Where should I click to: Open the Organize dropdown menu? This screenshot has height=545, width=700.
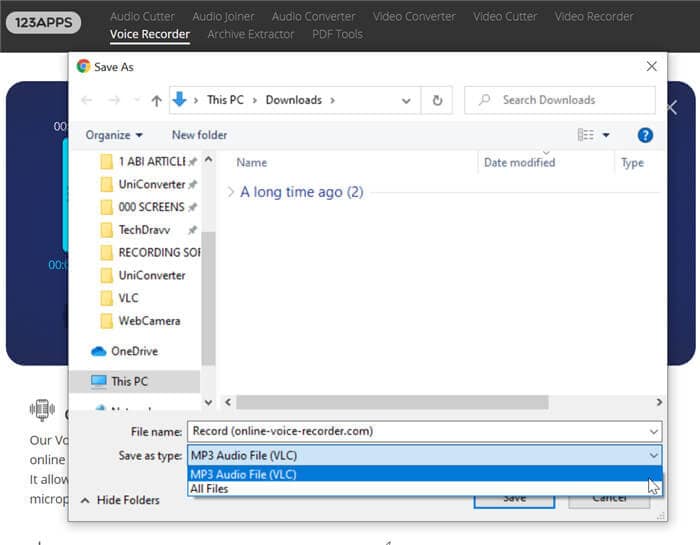coord(114,135)
